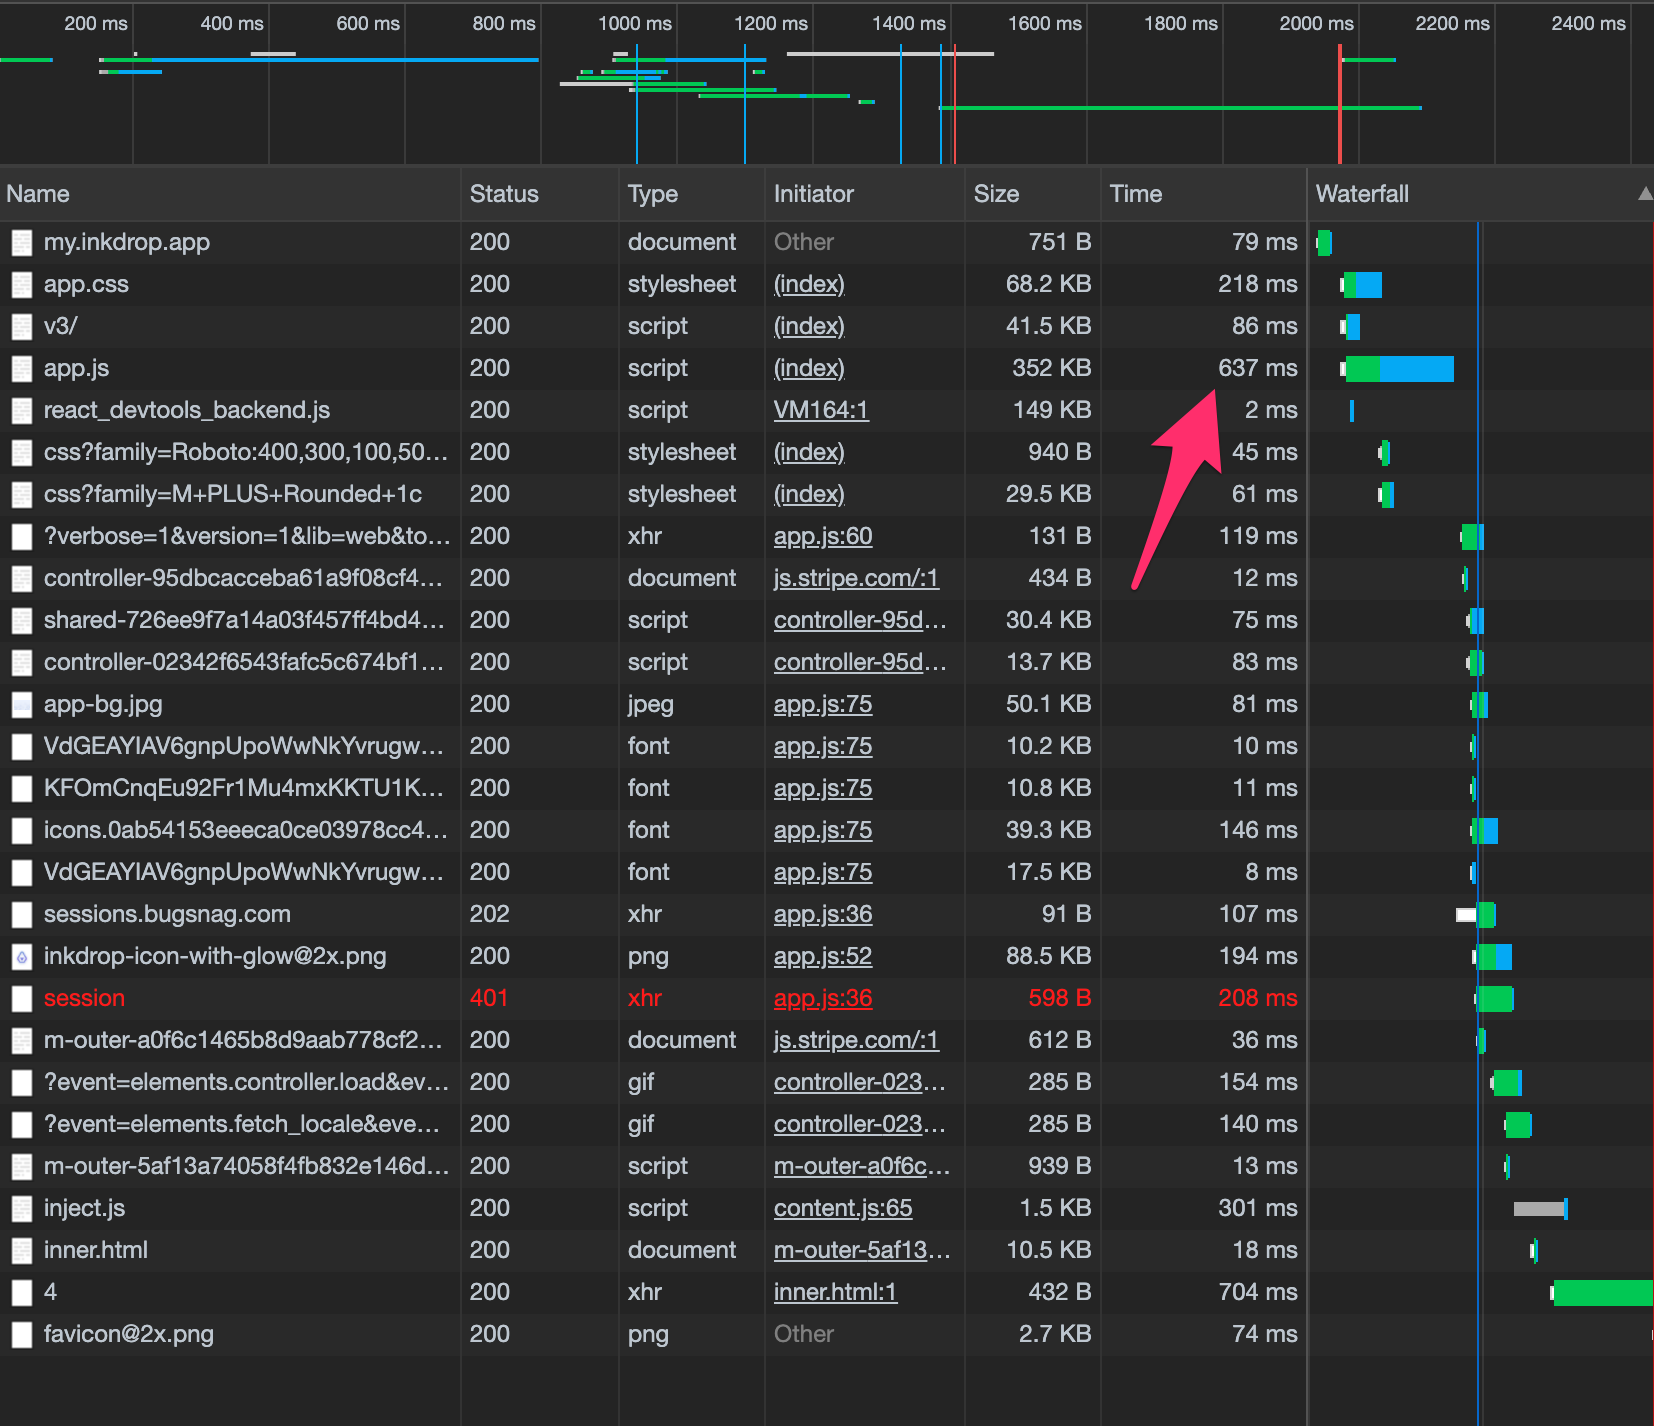Viewport: 1654px width, 1426px height.
Task: Open the red app.js:36 initiator link
Action: pos(823,999)
